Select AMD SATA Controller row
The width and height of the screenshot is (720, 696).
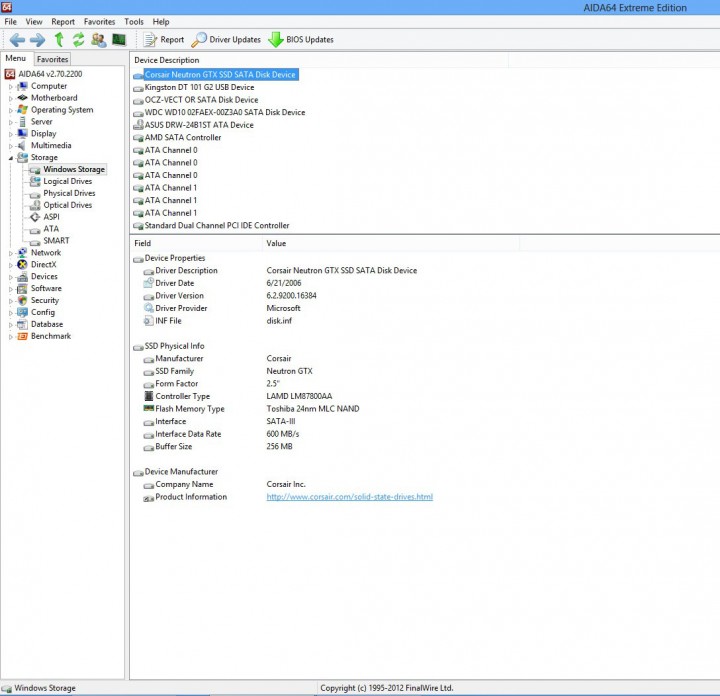tap(183, 137)
